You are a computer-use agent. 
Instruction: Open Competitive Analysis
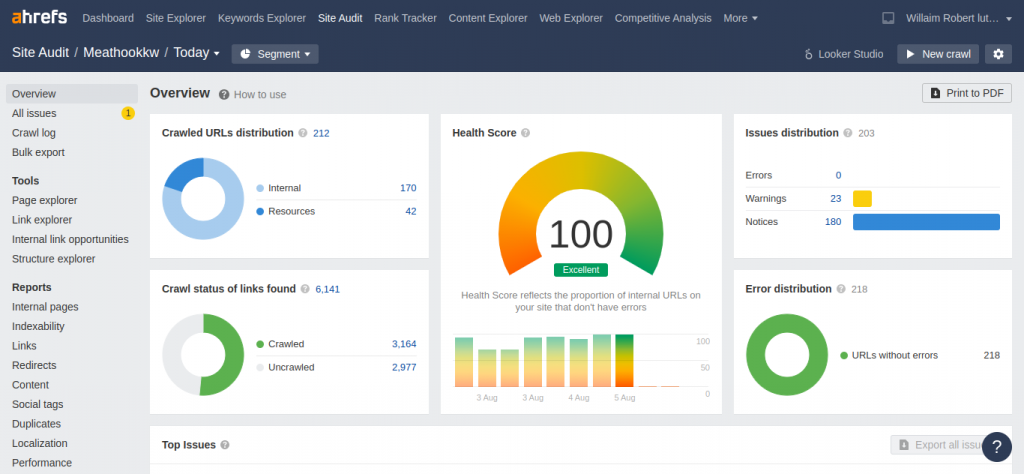click(663, 18)
